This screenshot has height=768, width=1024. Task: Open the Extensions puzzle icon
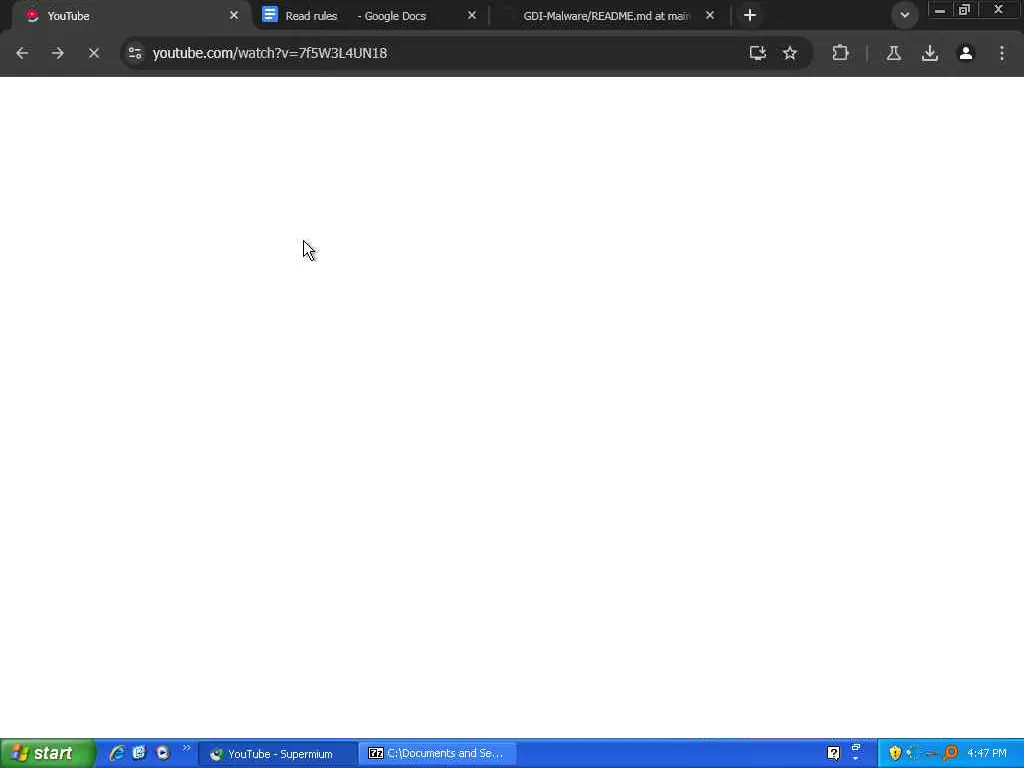(840, 53)
